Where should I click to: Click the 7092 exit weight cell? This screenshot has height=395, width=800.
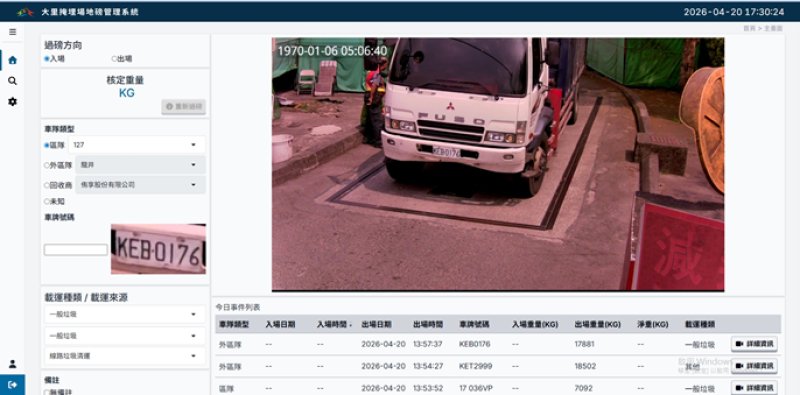pyautogui.click(x=583, y=388)
